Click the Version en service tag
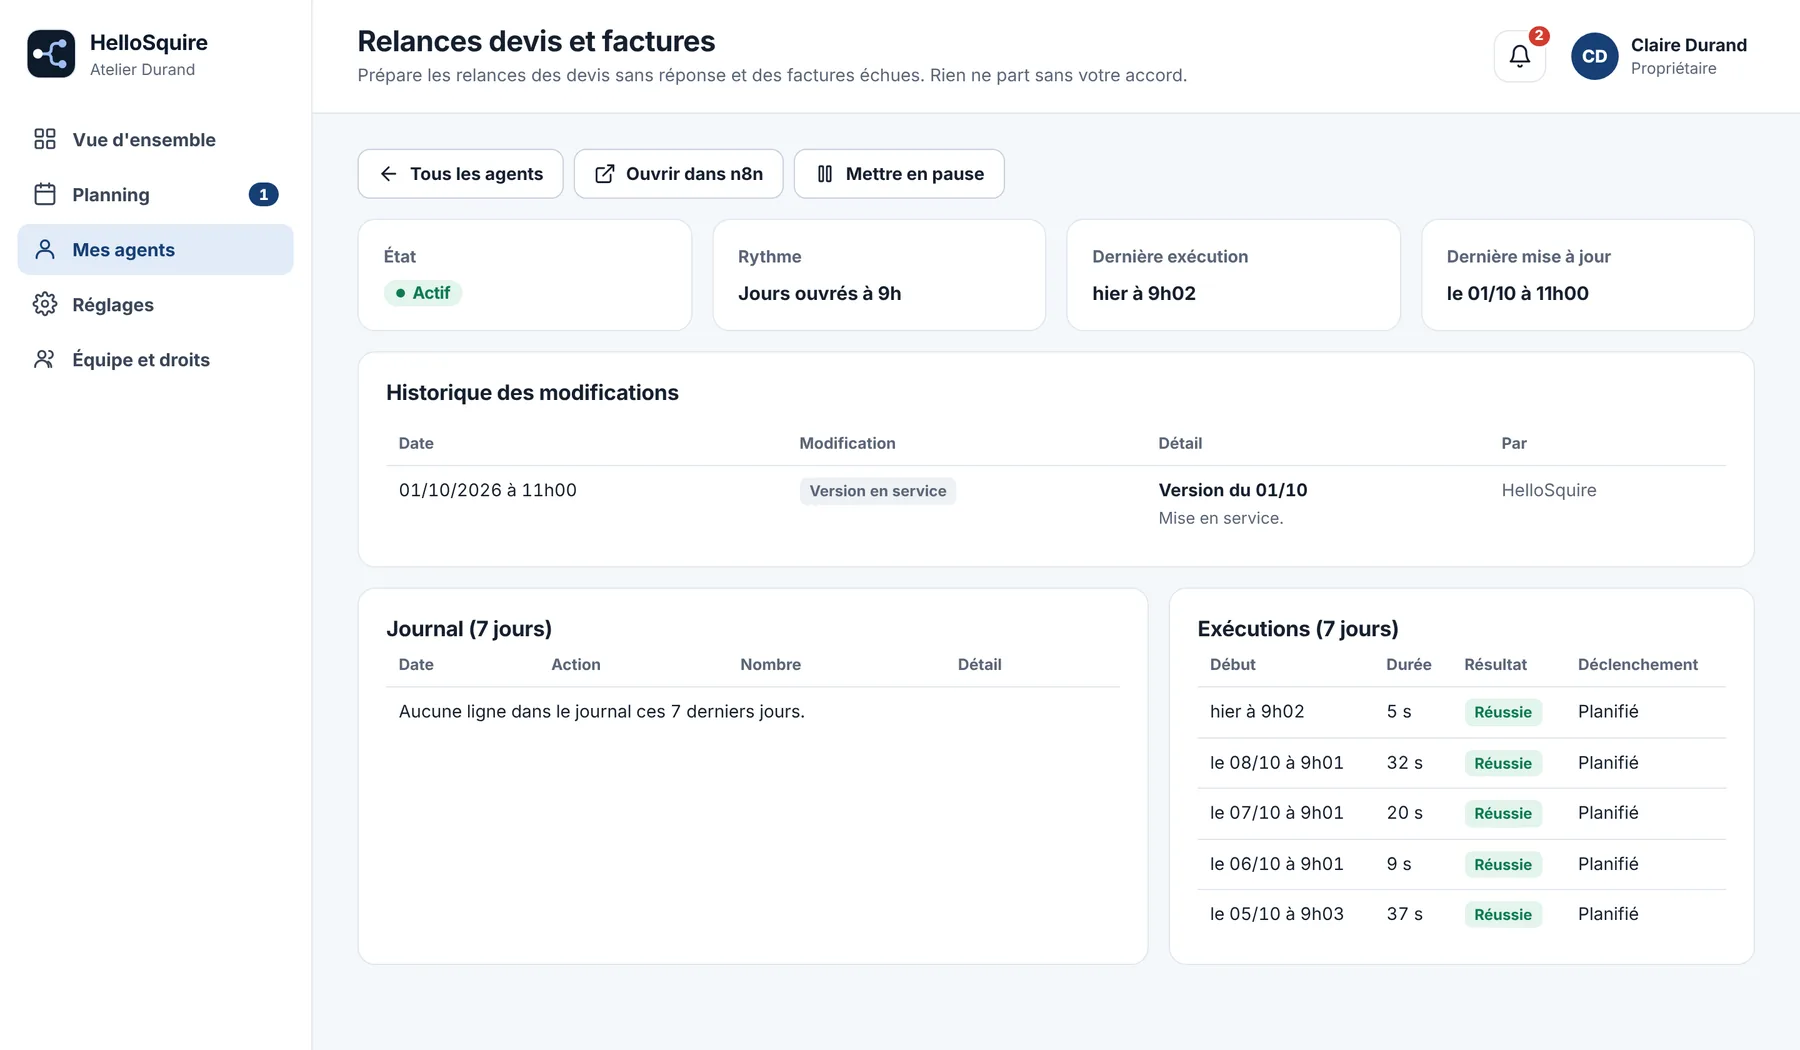This screenshot has height=1050, width=1800. tap(878, 491)
